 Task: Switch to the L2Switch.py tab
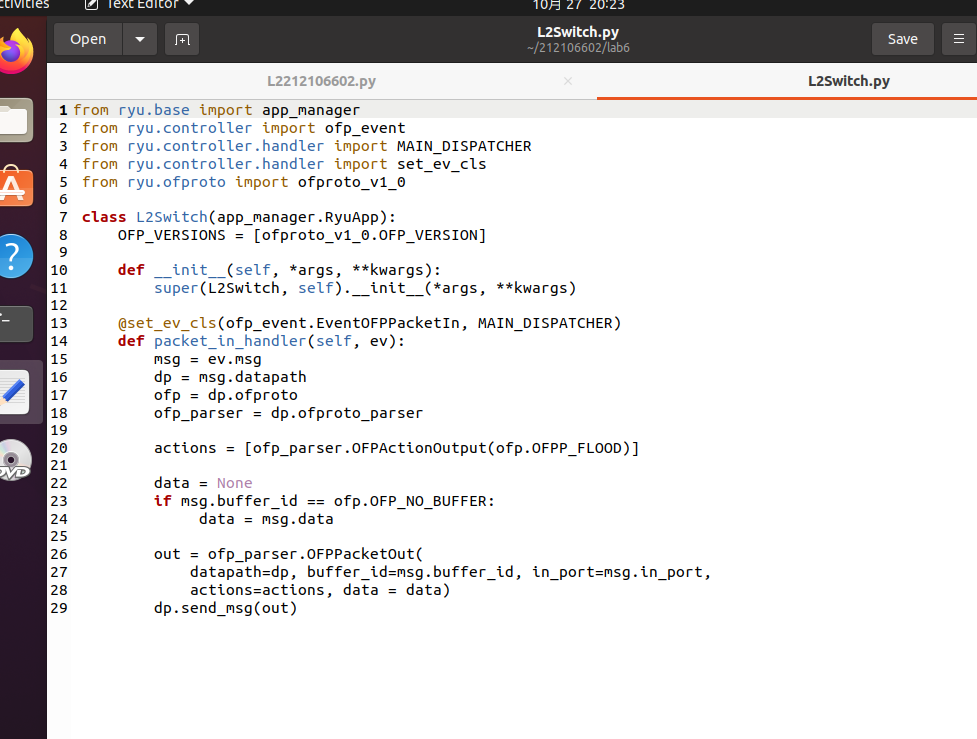click(849, 81)
